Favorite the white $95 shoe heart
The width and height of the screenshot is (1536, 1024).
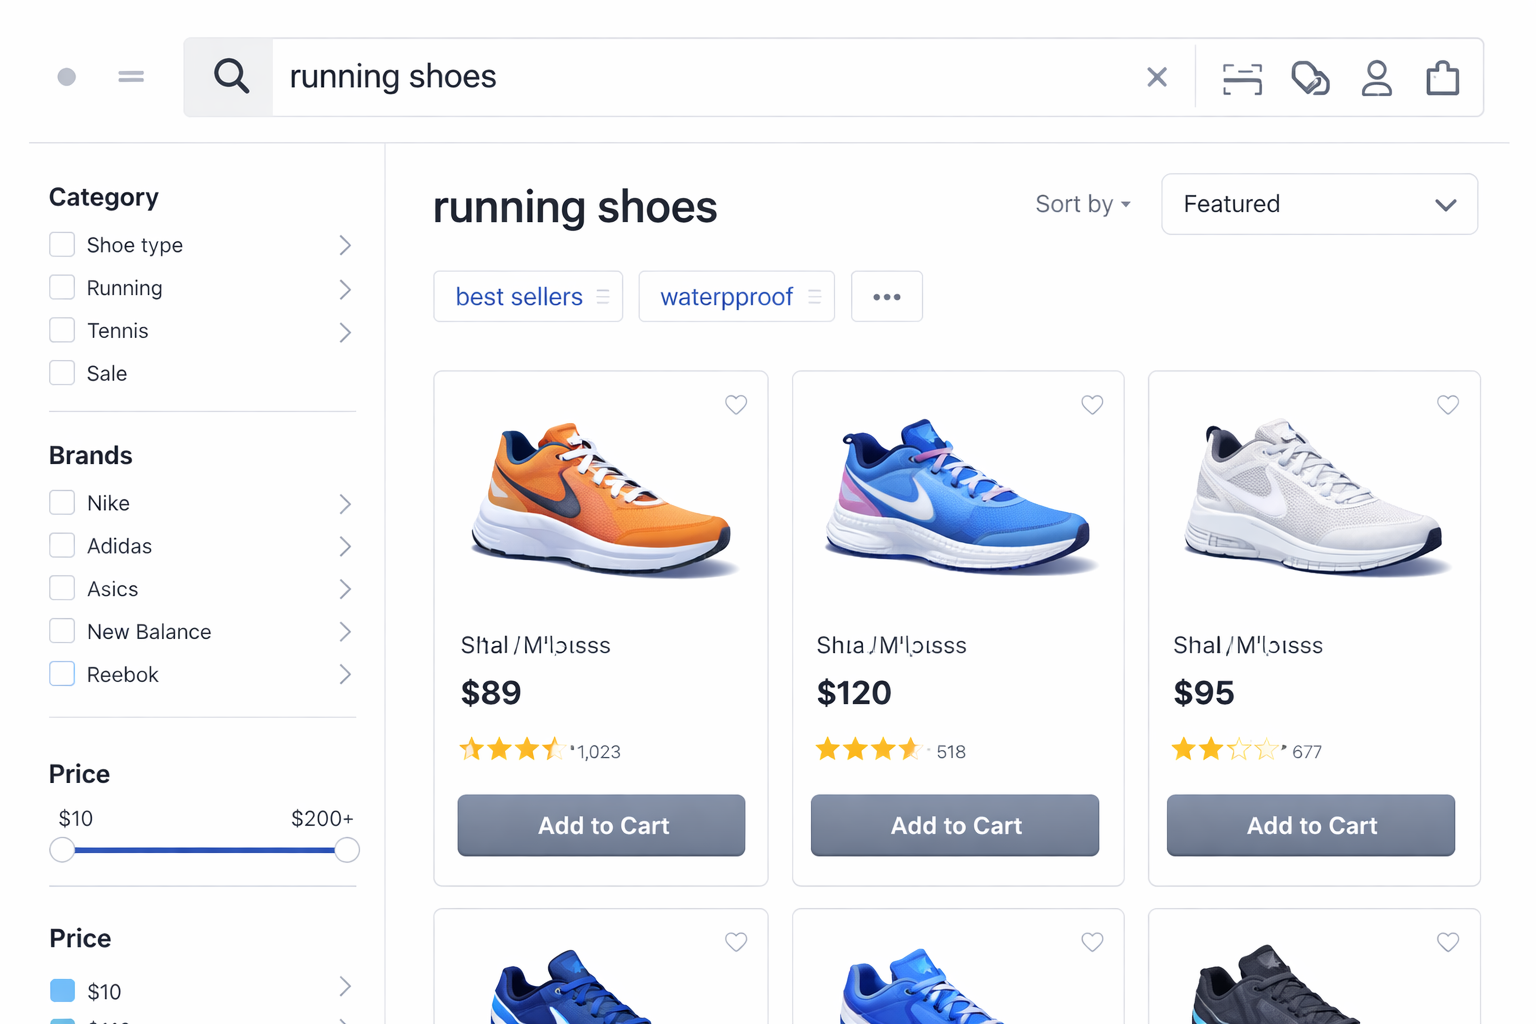[x=1448, y=405]
